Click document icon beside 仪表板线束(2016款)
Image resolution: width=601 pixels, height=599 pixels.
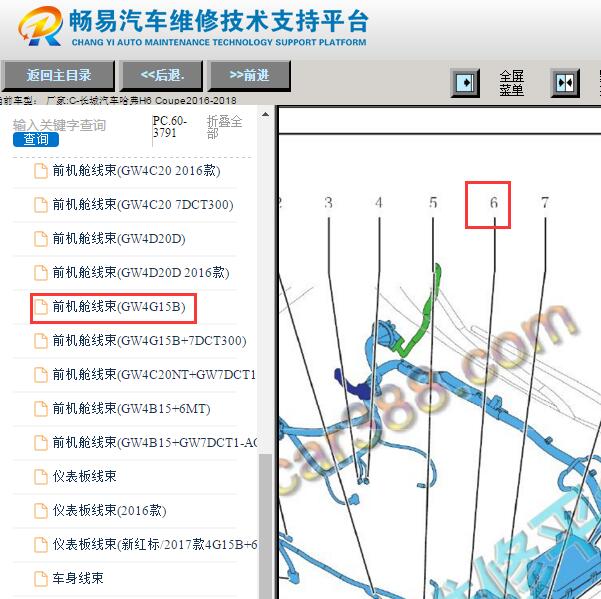tap(41, 511)
